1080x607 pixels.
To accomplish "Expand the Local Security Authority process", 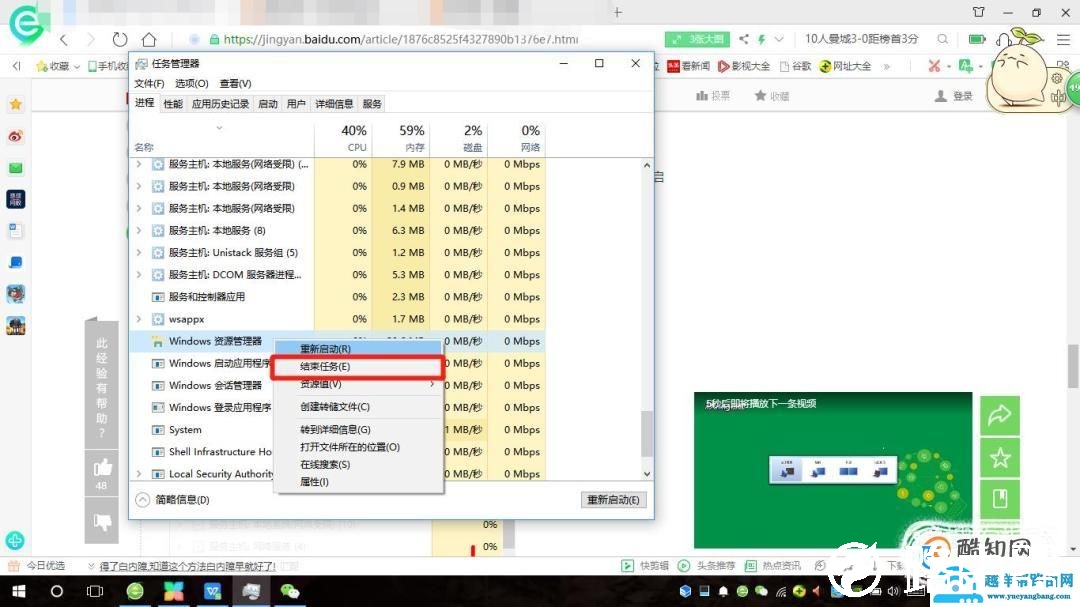I will pyautogui.click(x=139, y=474).
